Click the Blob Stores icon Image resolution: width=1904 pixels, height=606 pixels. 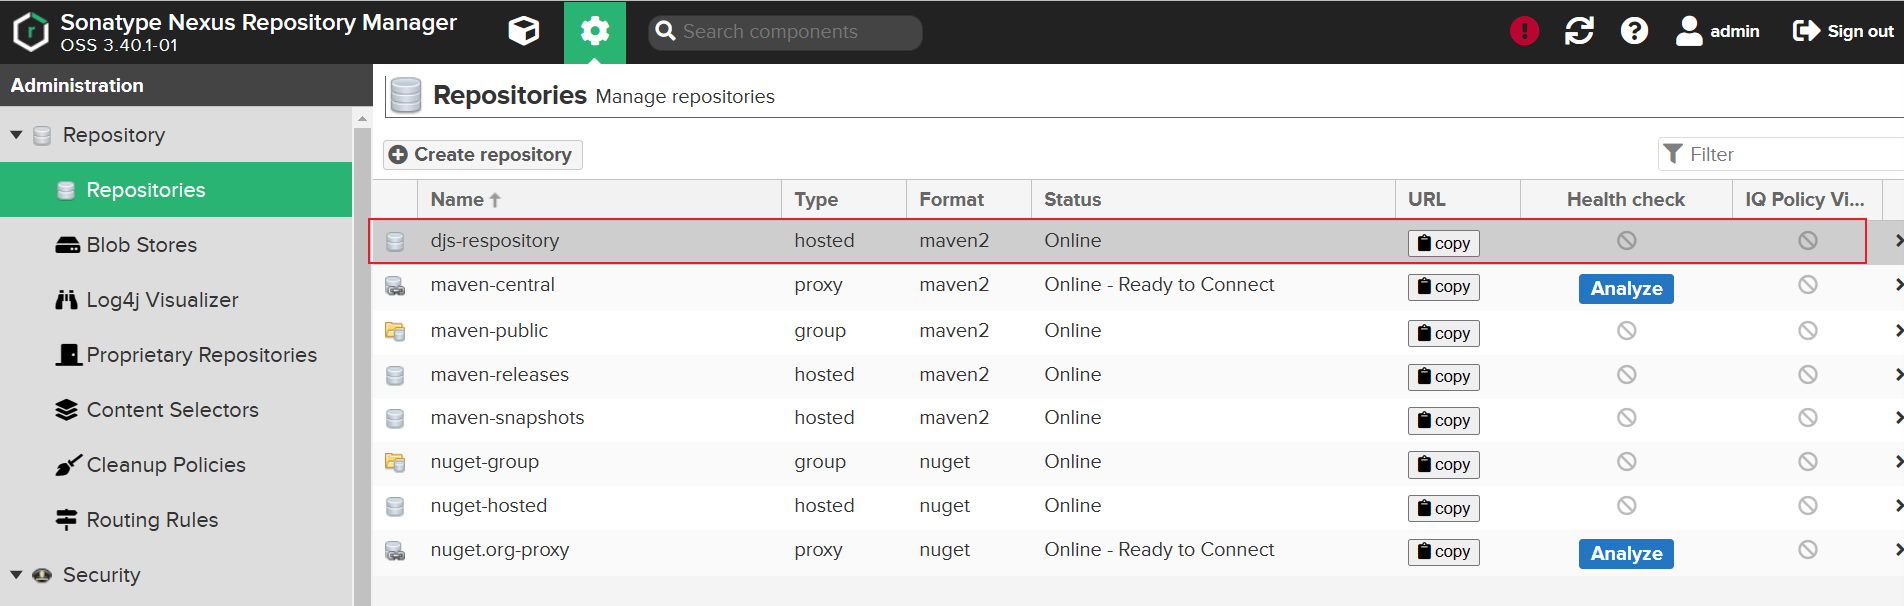pos(67,245)
